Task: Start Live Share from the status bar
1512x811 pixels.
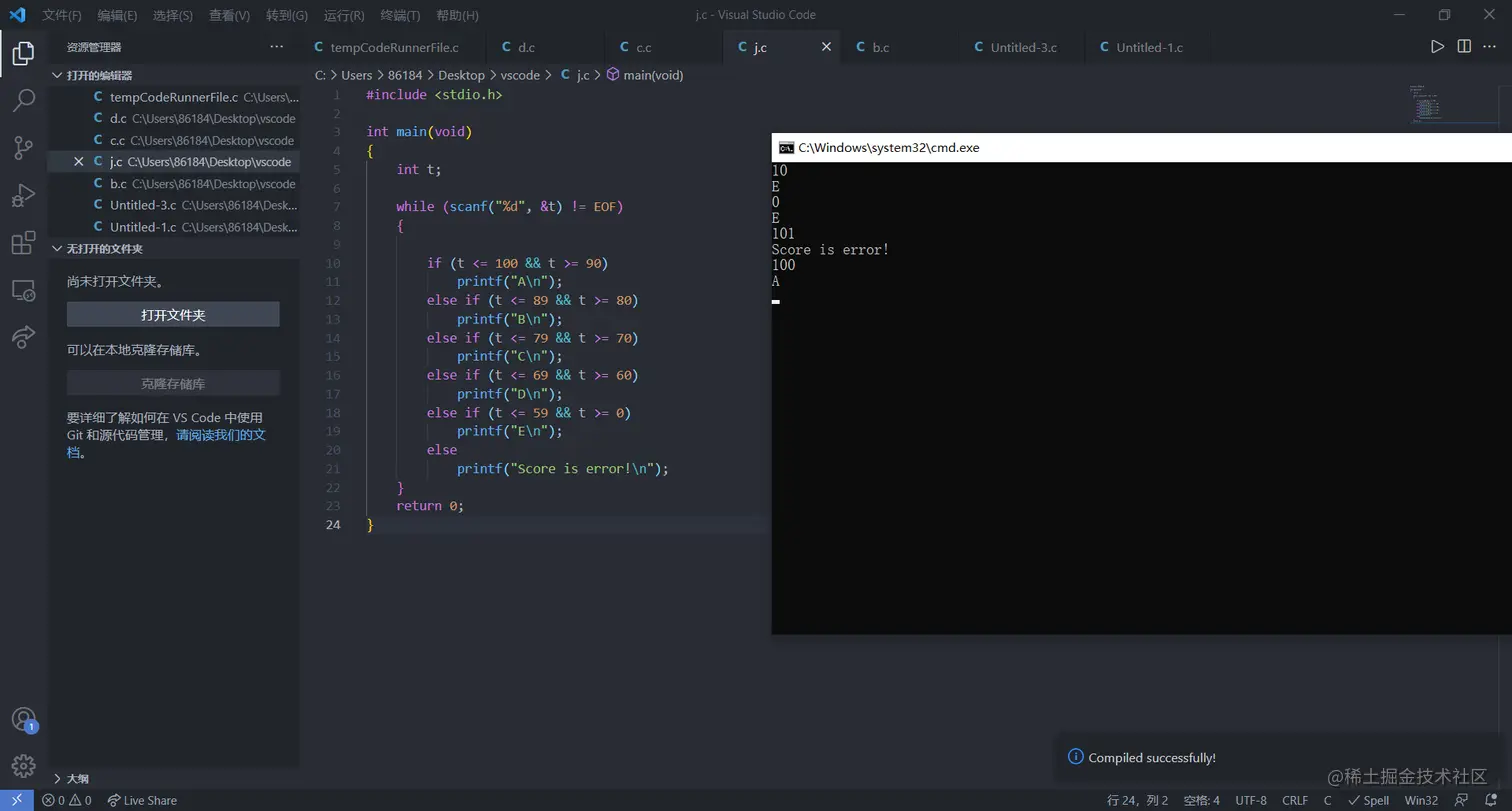Action: pyautogui.click(x=142, y=800)
